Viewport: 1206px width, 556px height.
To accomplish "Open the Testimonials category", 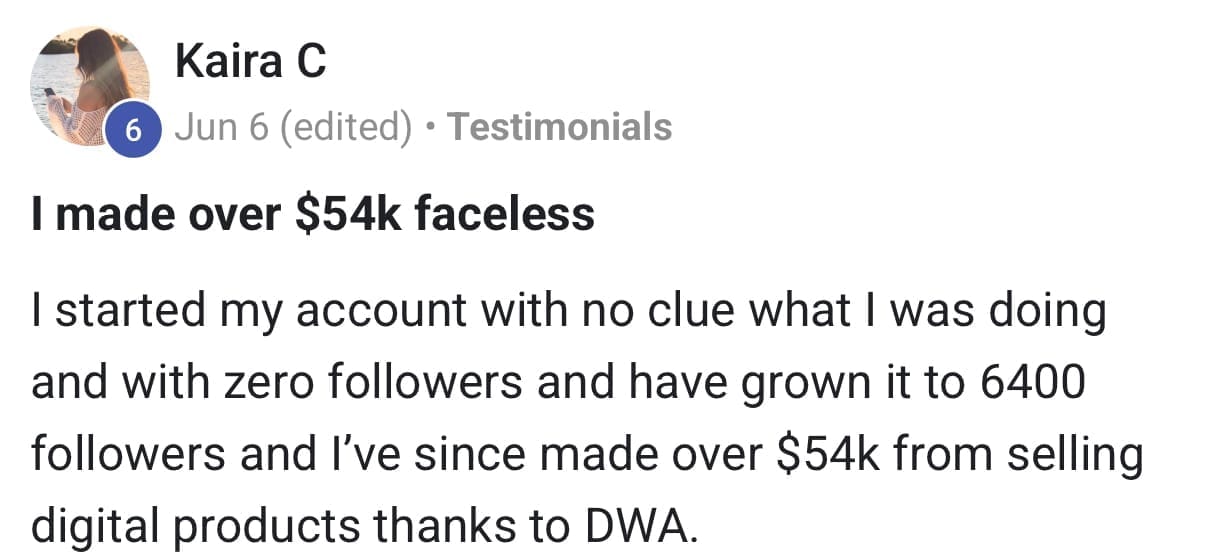I will (x=559, y=127).
